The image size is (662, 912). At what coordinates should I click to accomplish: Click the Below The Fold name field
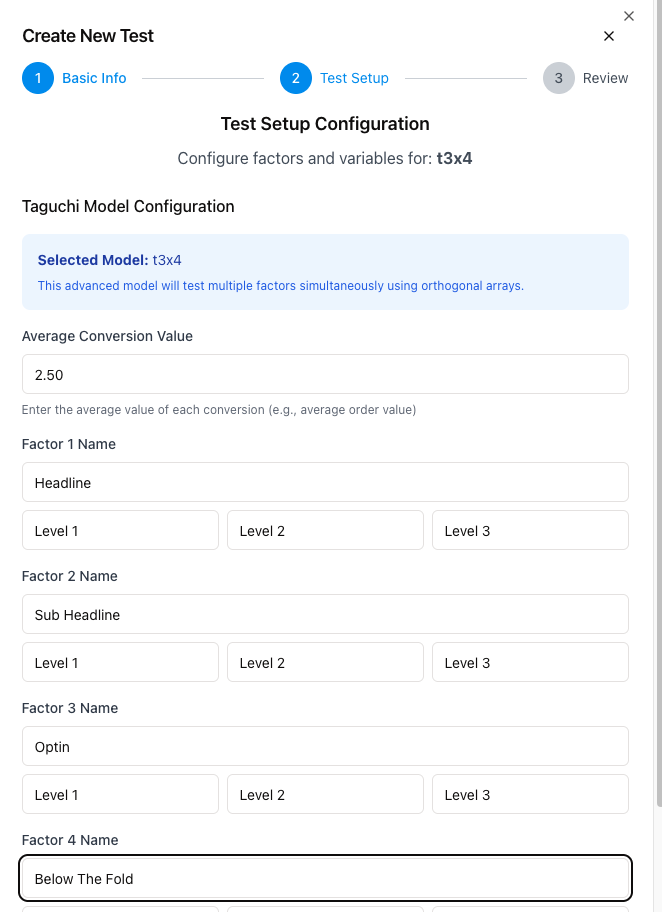click(x=325, y=878)
